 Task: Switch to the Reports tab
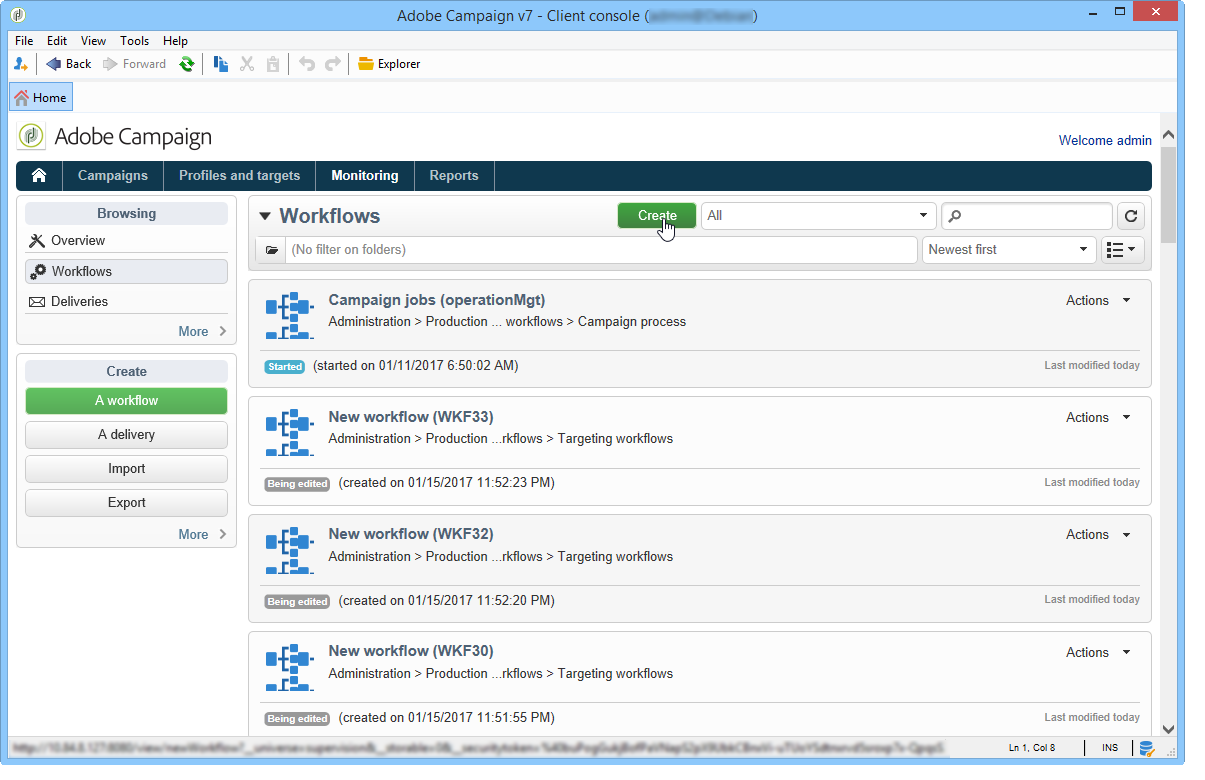[x=454, y=175]
